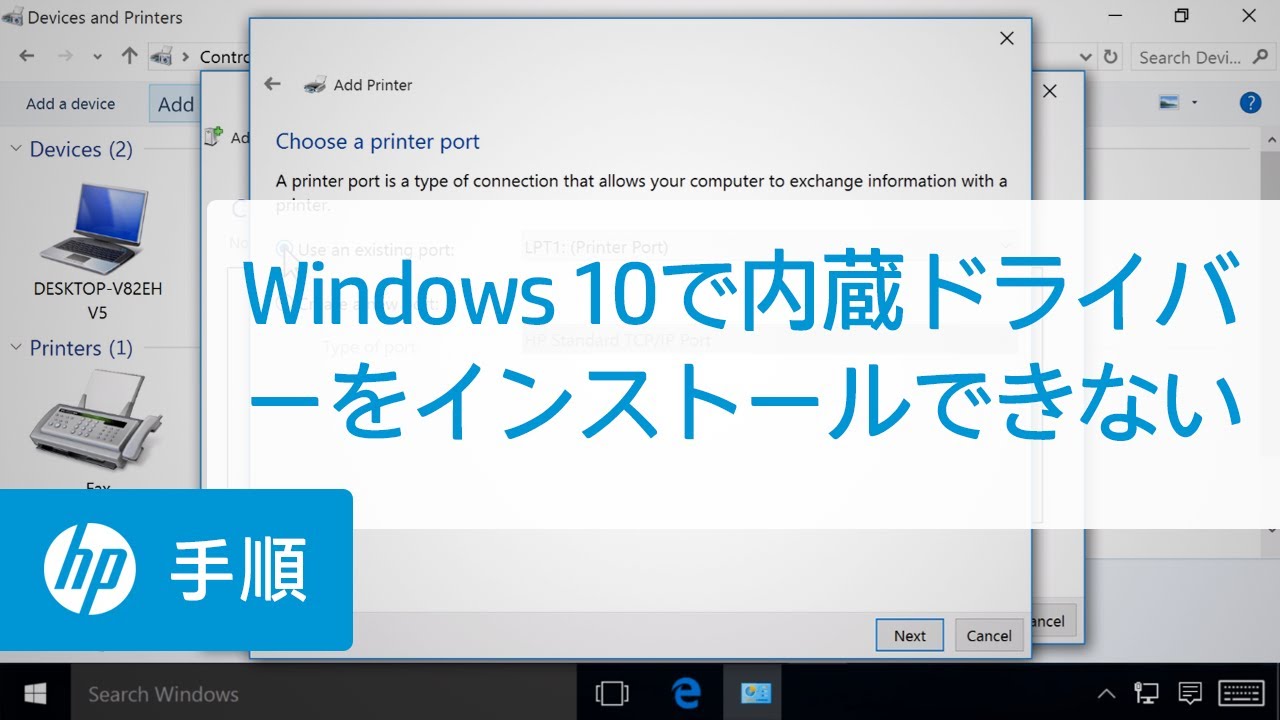This screenshot has width=1280, height=720.
Task: Open the Windows Start menu
Action: click(x=35, y=693)
